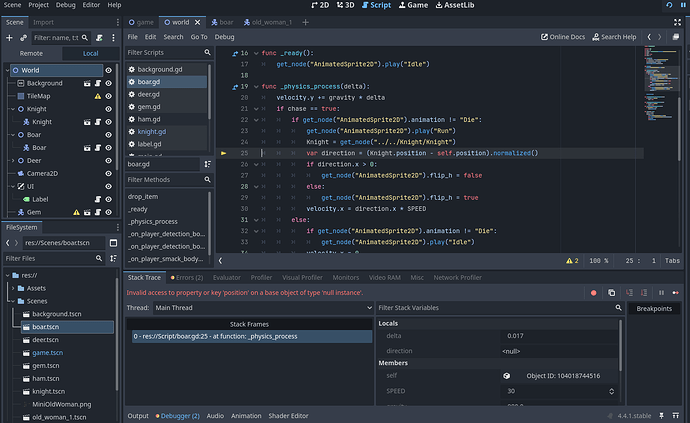Hide the Label node
690x423 pixels.
[108, 199]
